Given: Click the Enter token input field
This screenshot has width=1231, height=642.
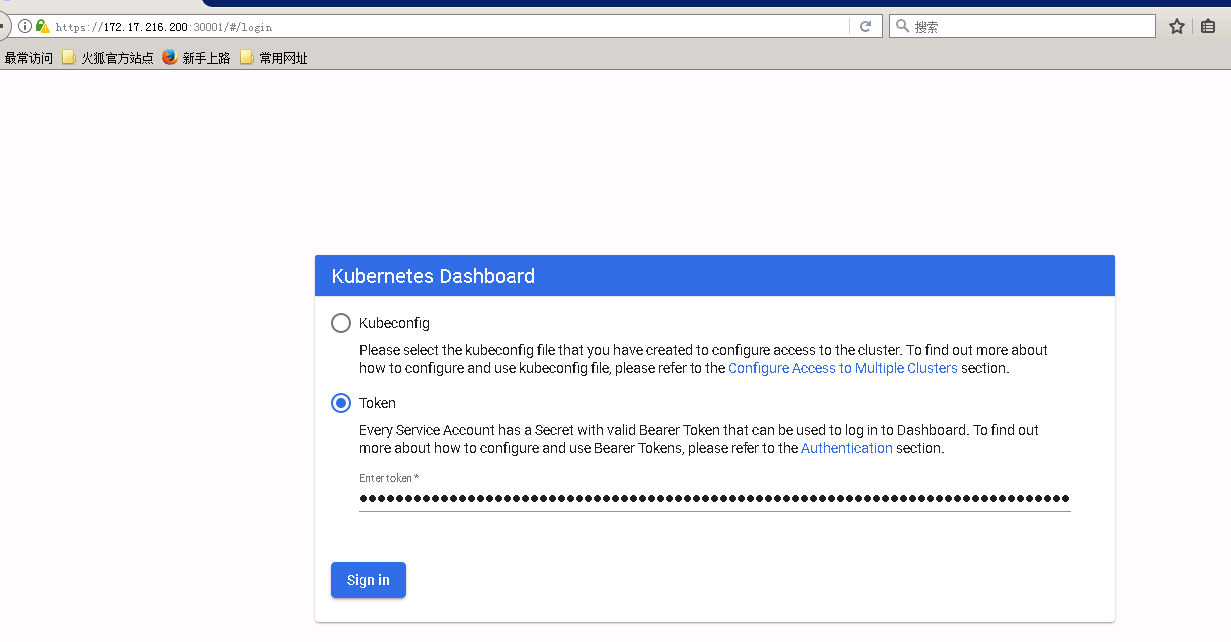Looking at the screenshot, I should coord(715,498).
